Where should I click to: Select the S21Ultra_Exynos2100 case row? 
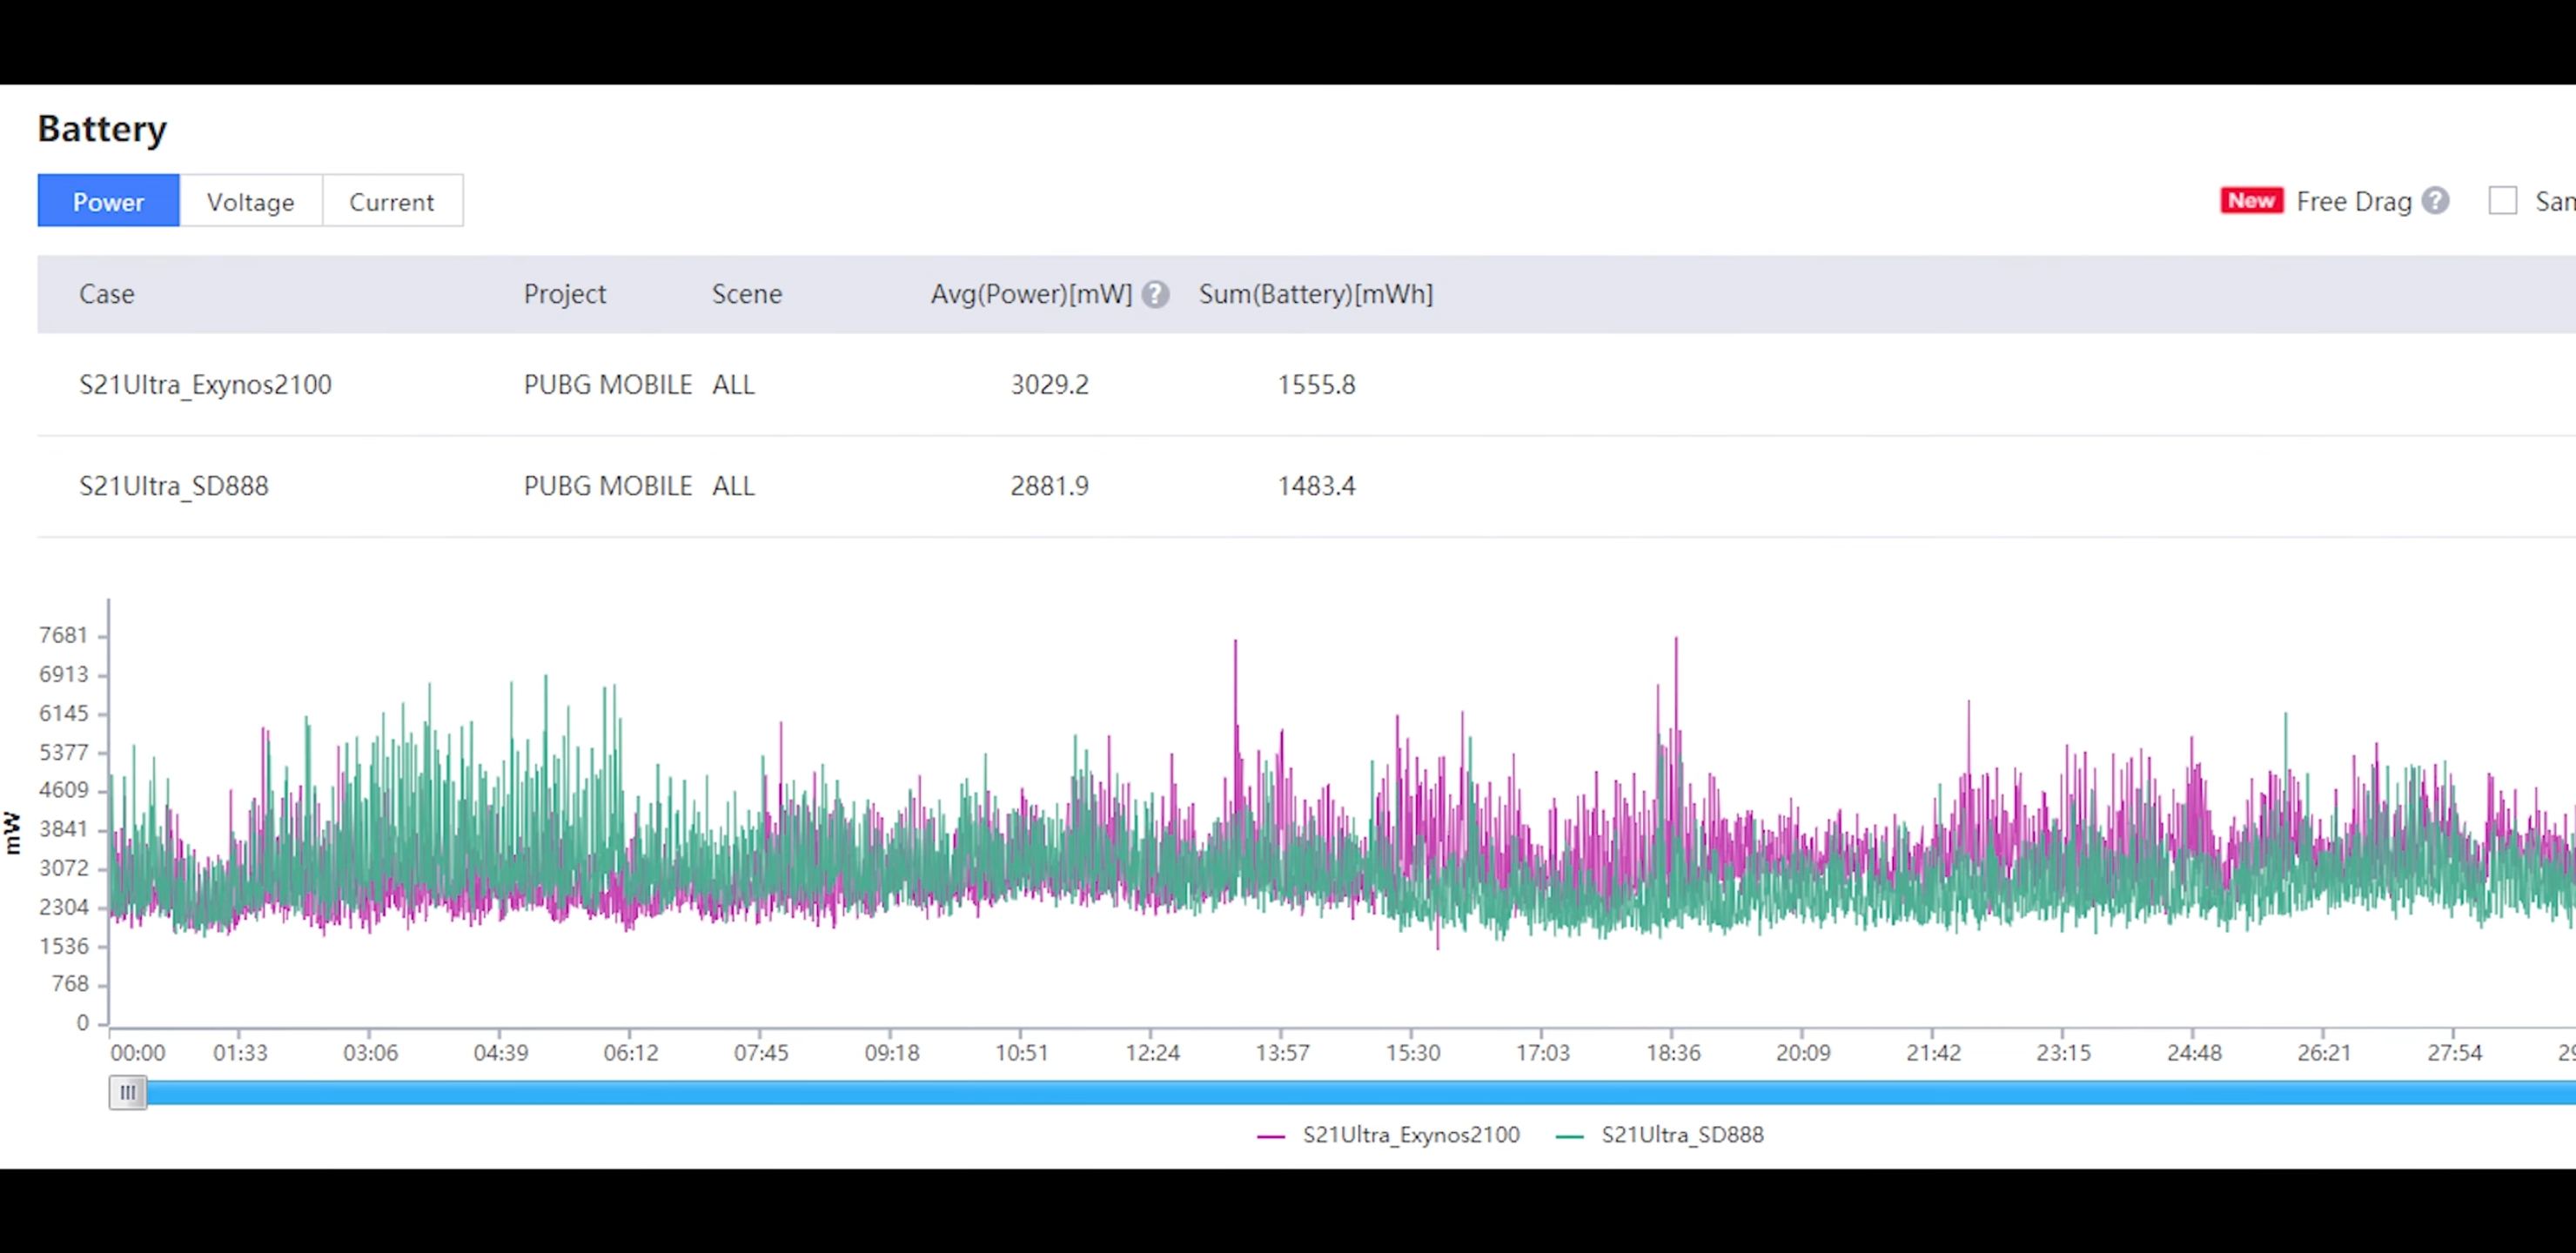[1306, 385]
